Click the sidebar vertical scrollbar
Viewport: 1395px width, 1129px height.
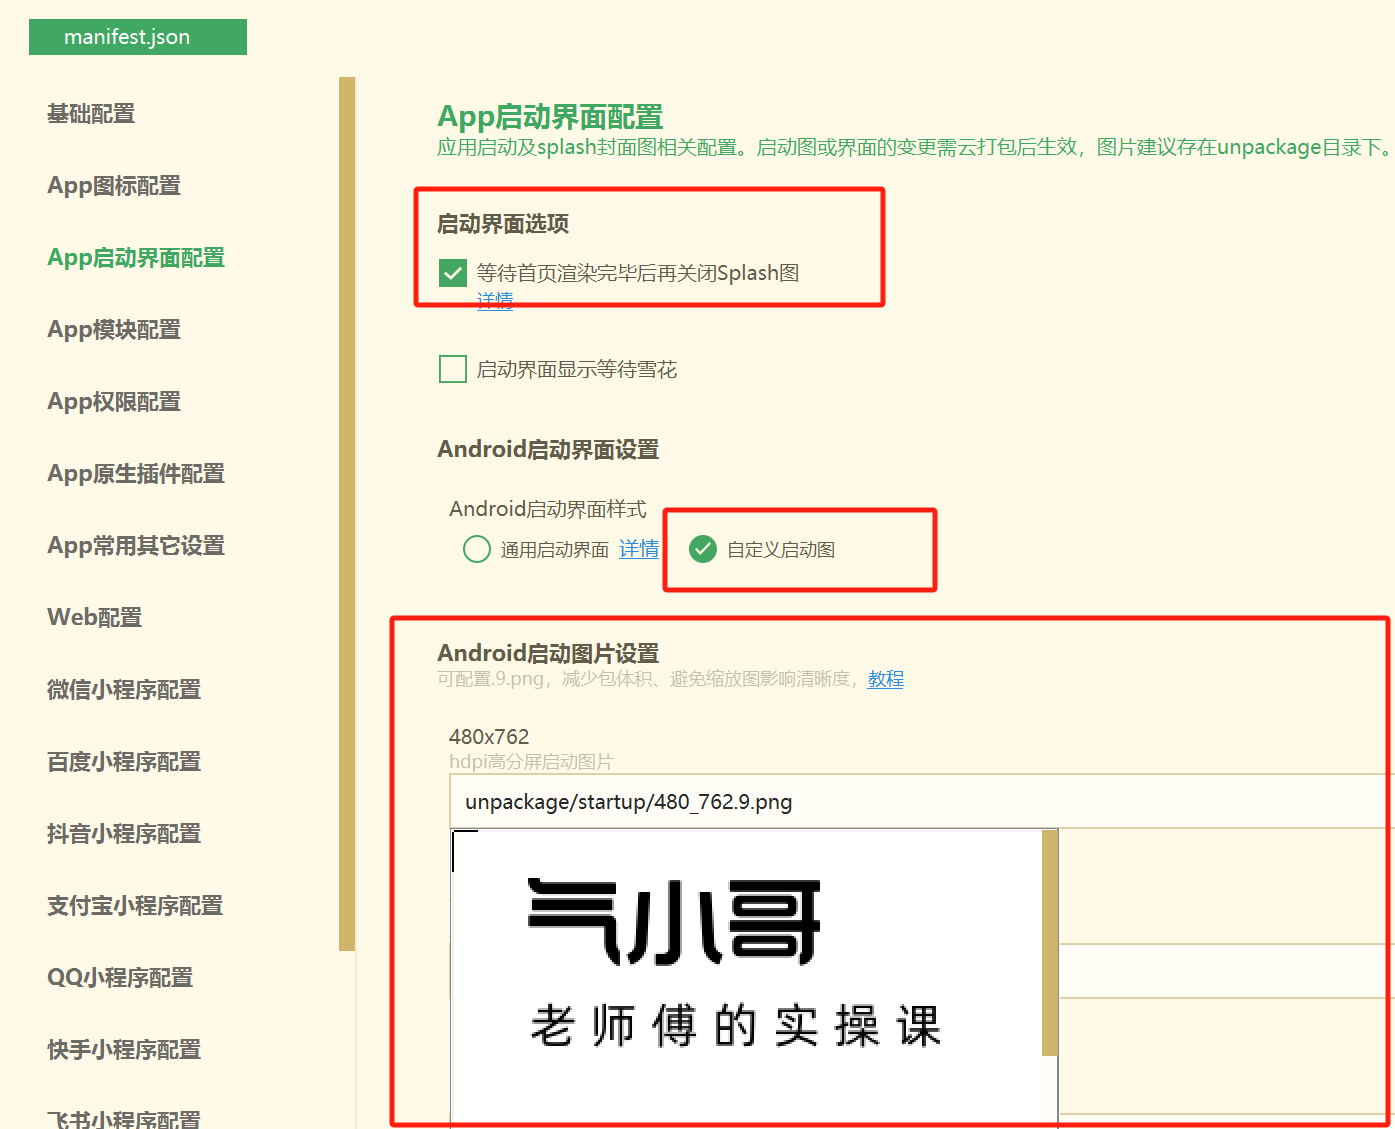point(347,514)
